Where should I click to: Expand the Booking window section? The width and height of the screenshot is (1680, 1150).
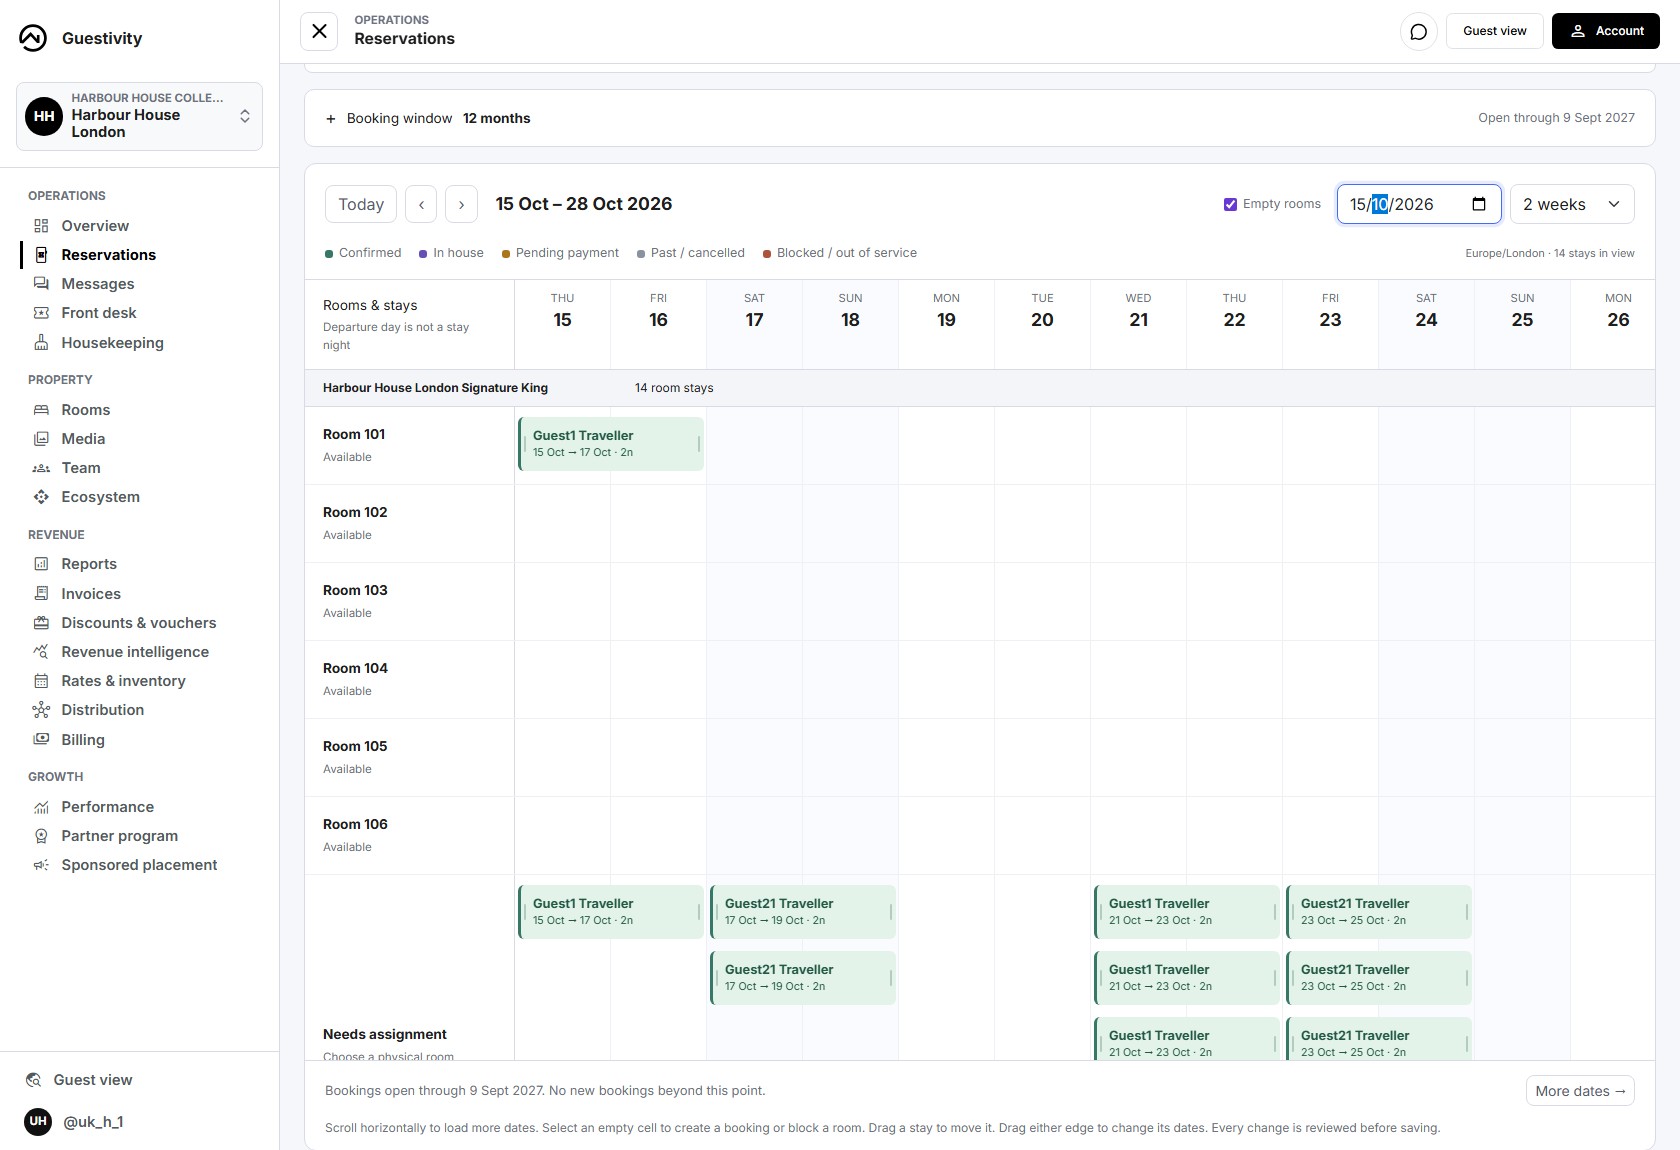click(980, 118)
